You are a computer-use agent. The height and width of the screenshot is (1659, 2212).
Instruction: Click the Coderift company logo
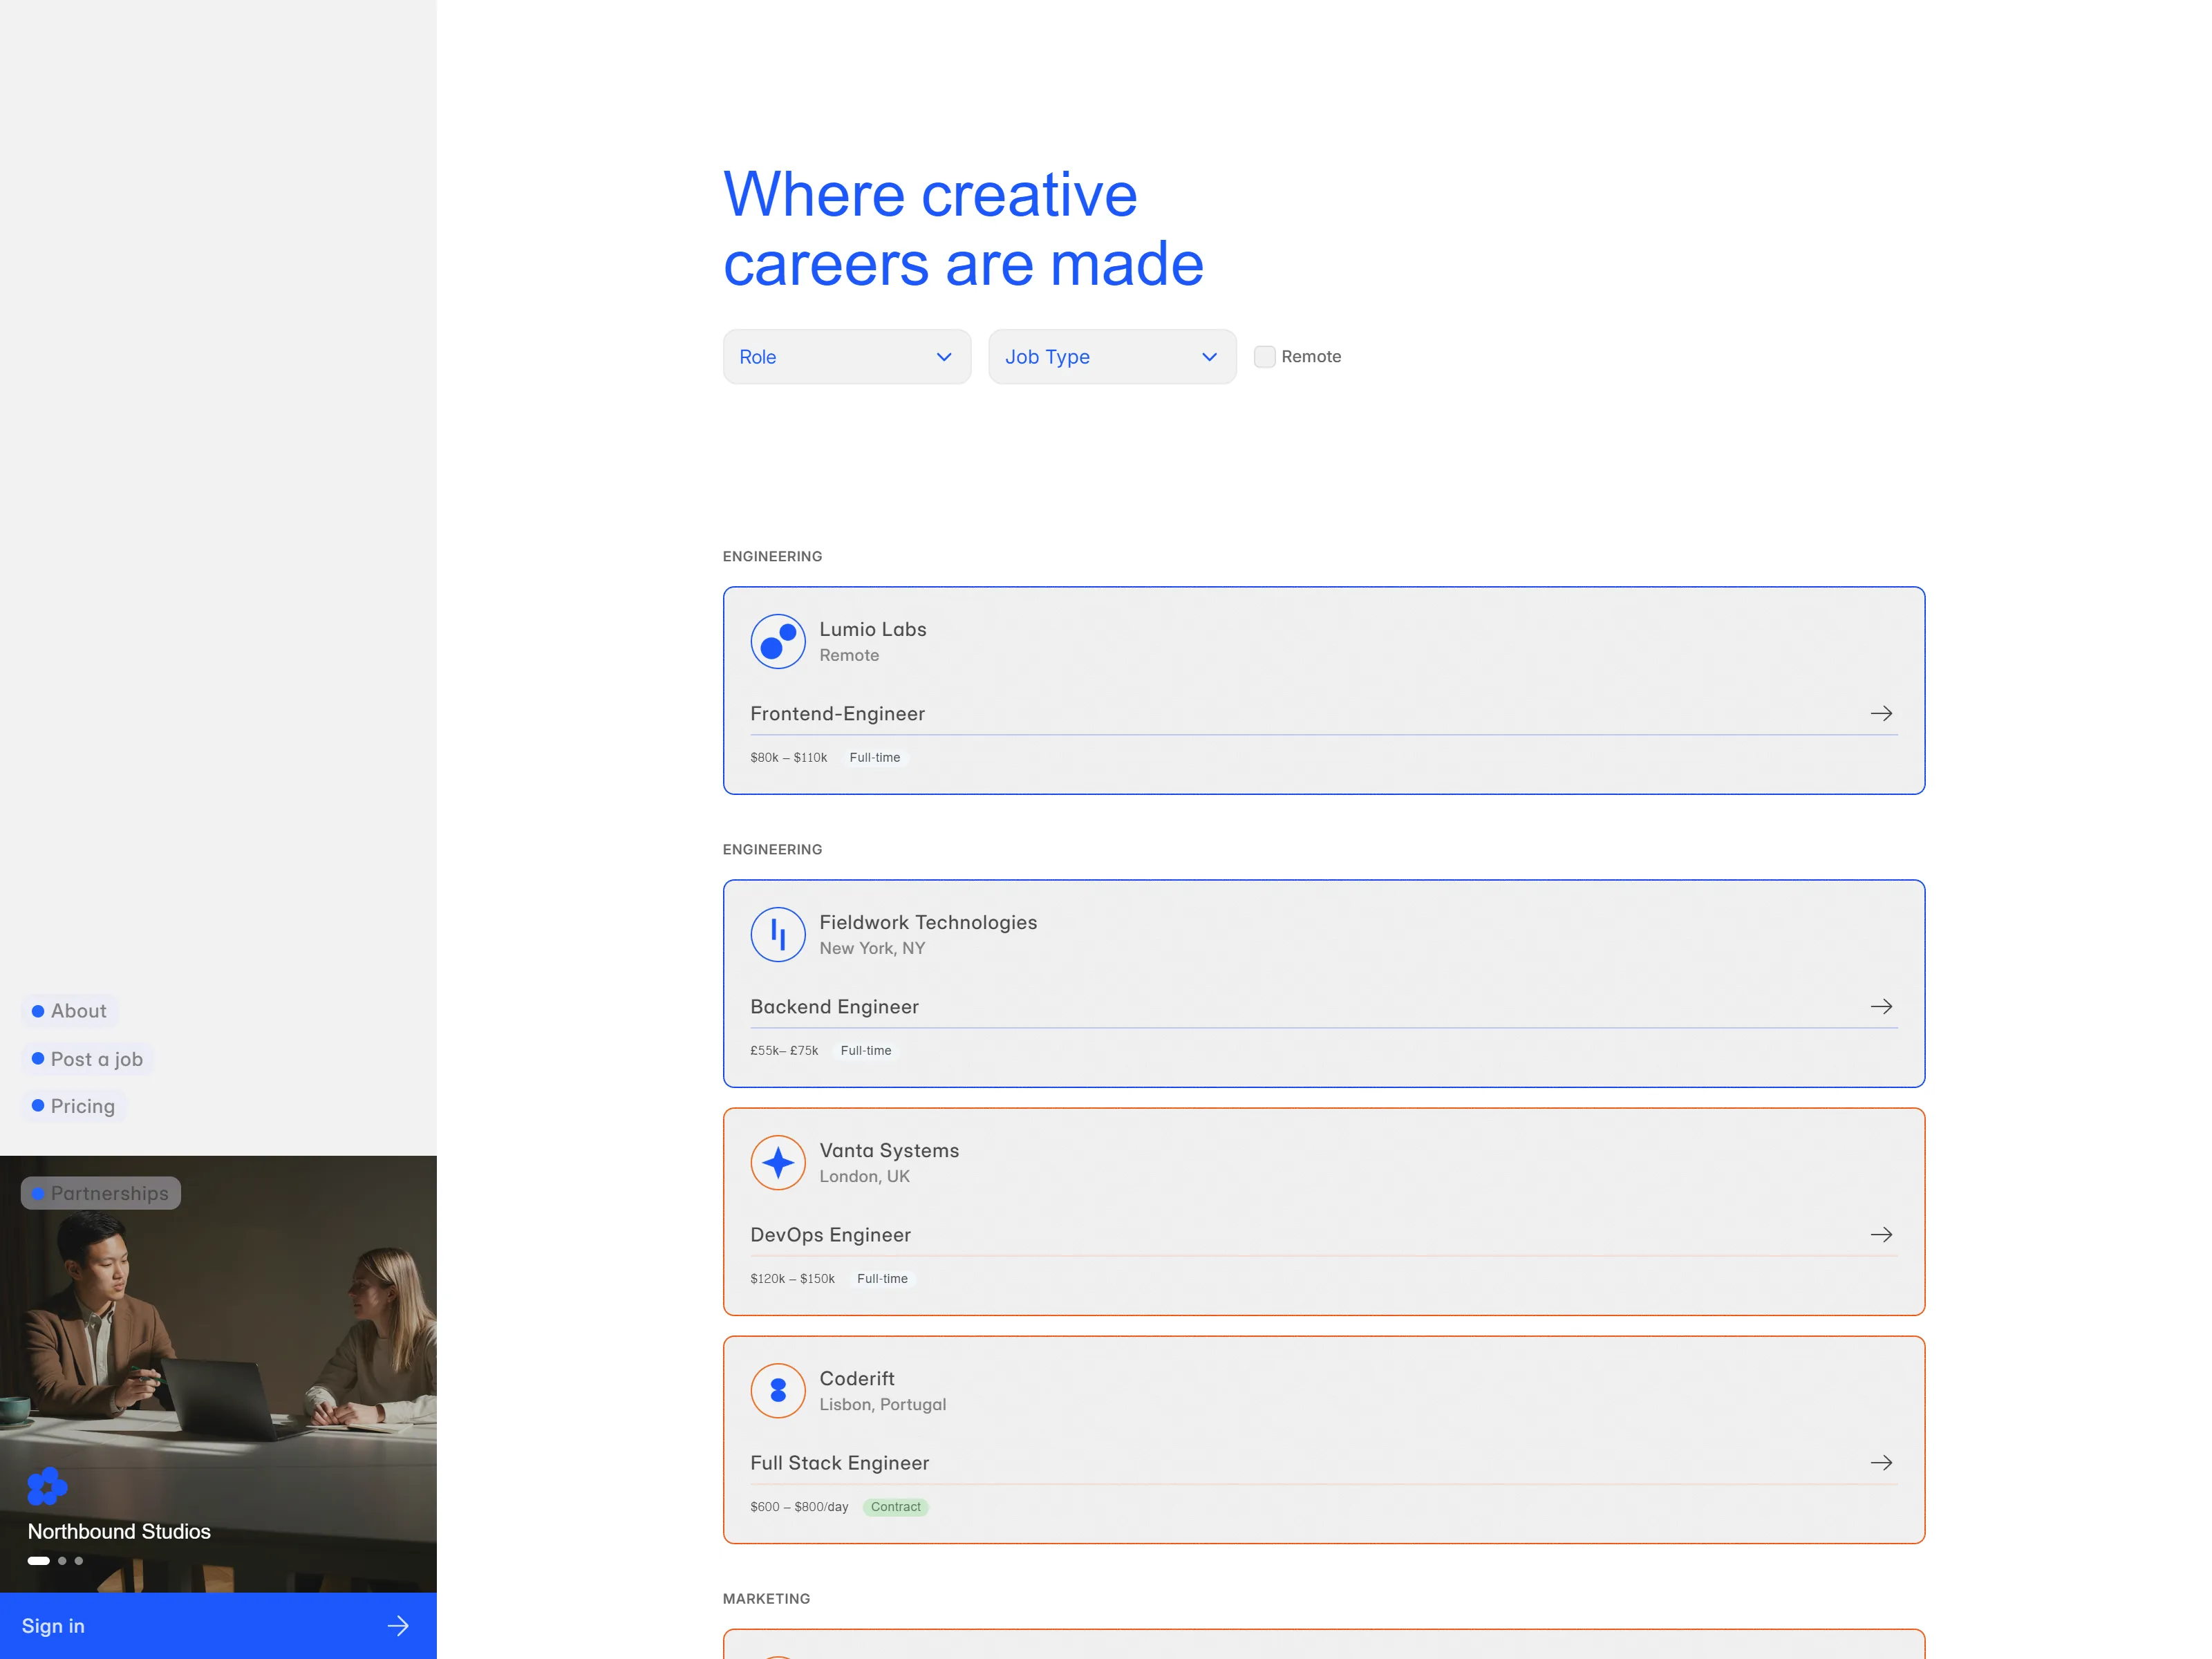(x=778, y=1390)
